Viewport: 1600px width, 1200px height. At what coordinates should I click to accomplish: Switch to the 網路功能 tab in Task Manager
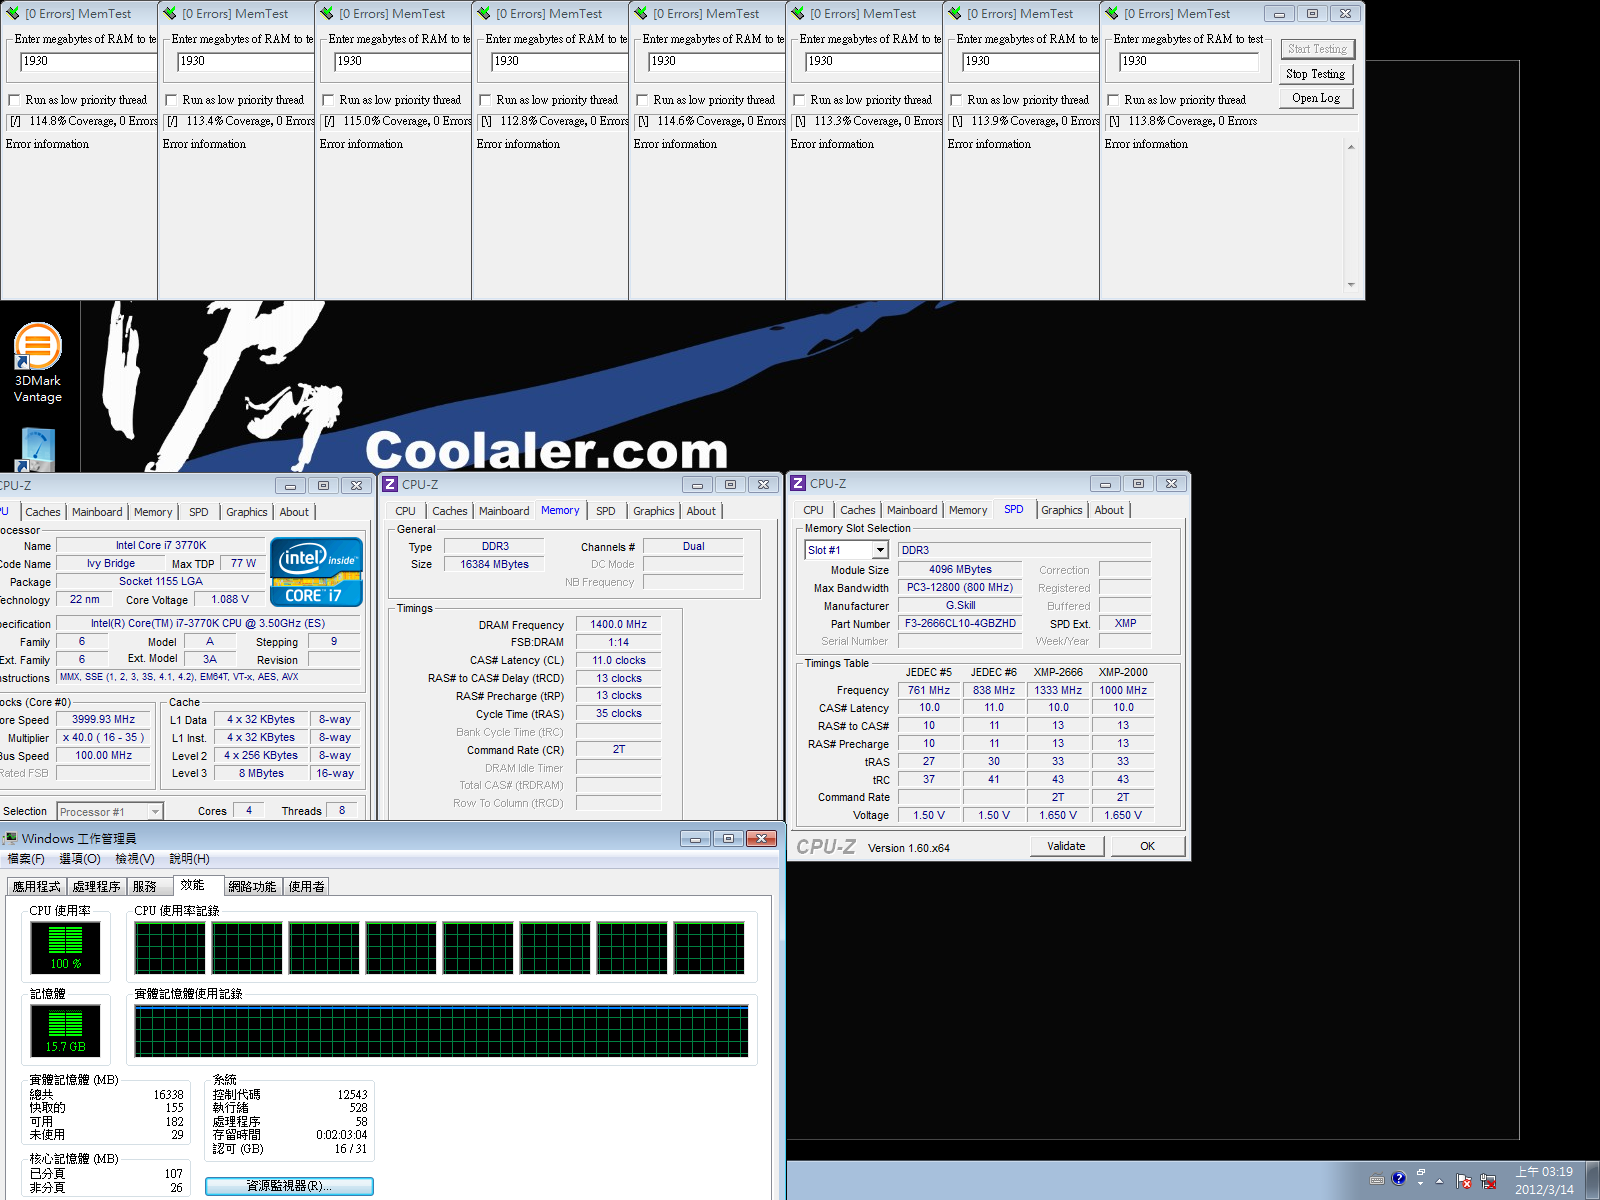tap(252, 887)
